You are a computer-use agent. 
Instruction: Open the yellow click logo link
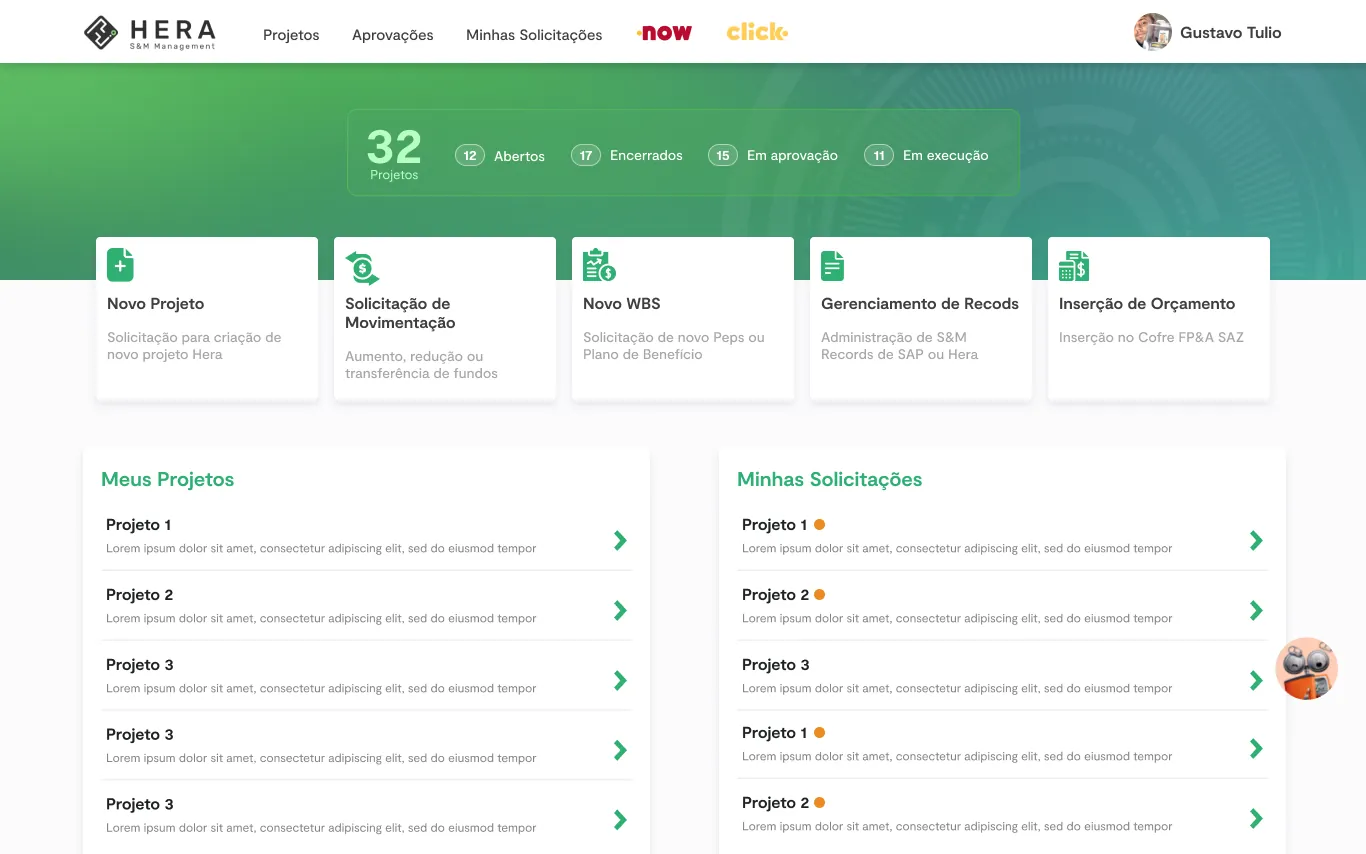(757, 33)
